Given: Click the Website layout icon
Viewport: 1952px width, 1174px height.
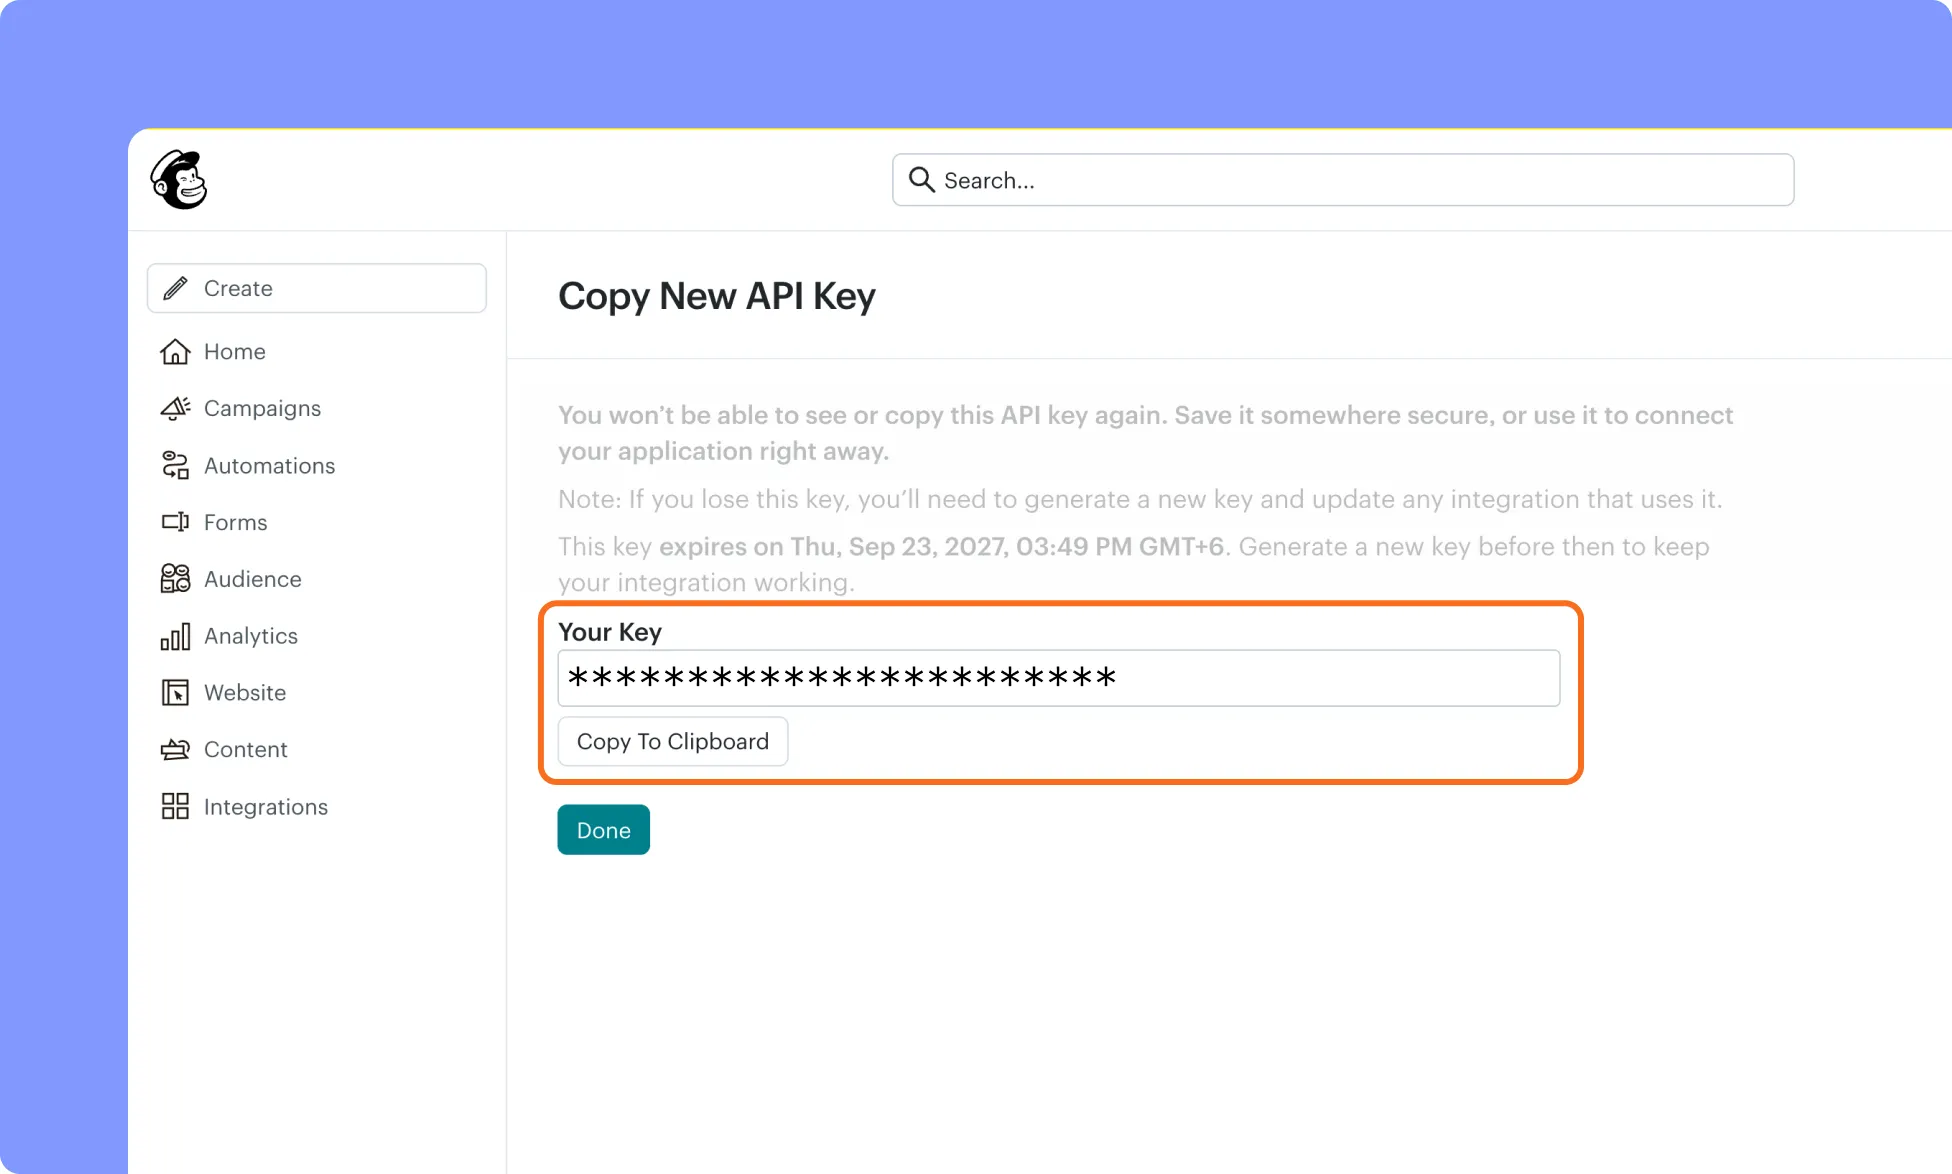Looking at the screenshot, I should [175, 692].
